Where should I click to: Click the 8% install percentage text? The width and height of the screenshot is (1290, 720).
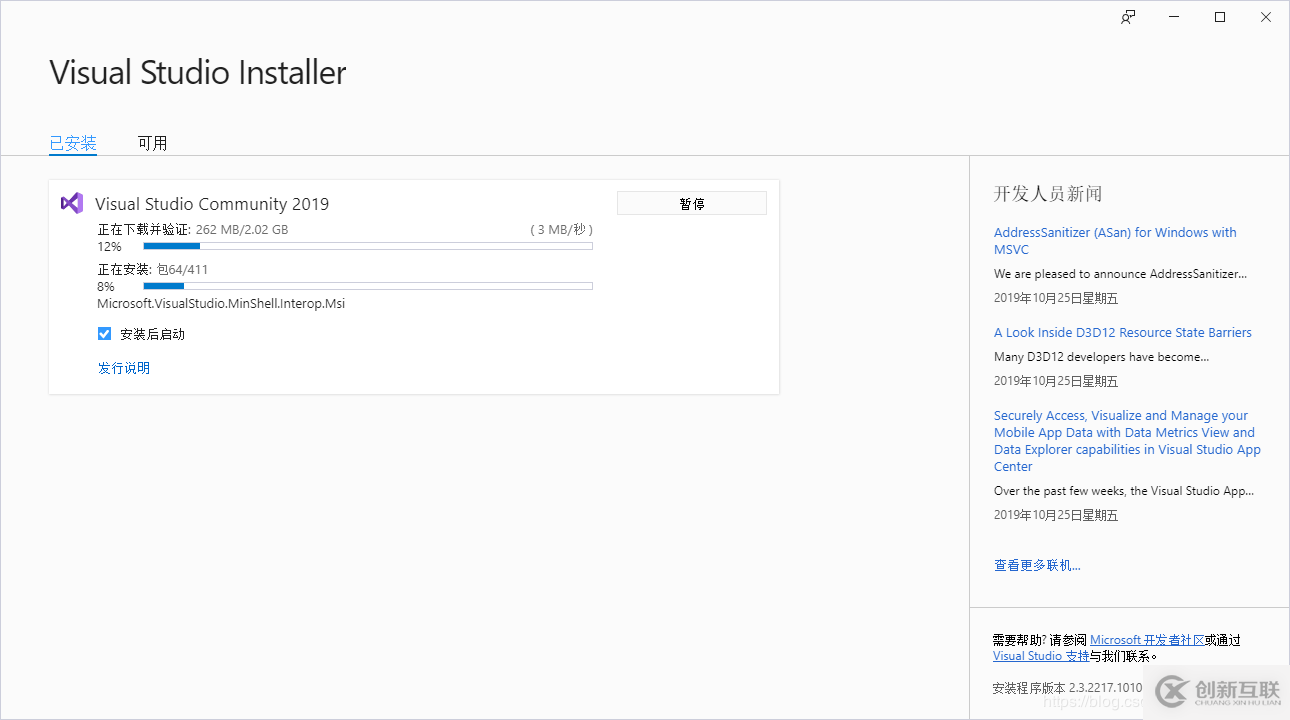(106, 286)
